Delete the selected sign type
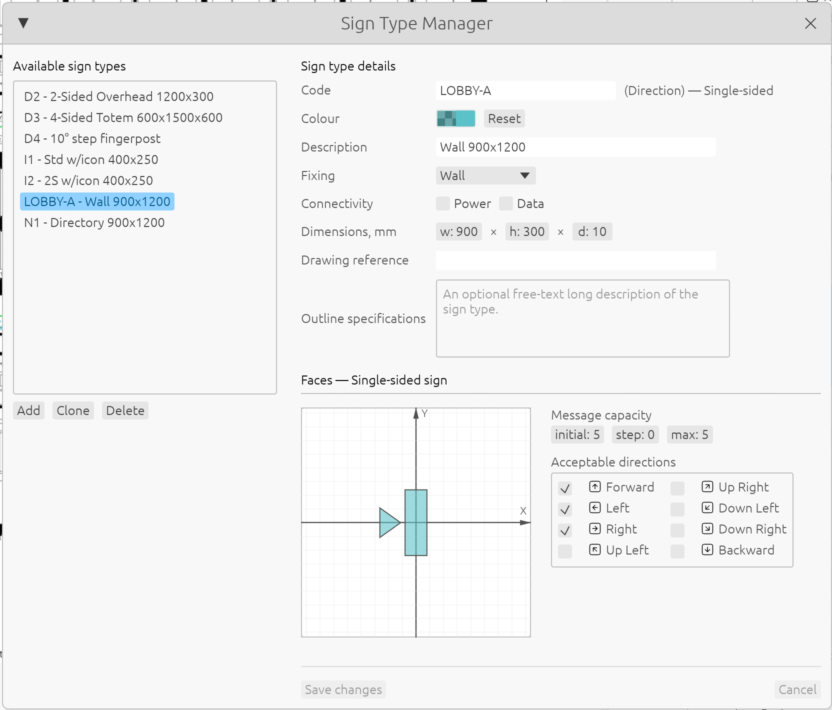 125,410
